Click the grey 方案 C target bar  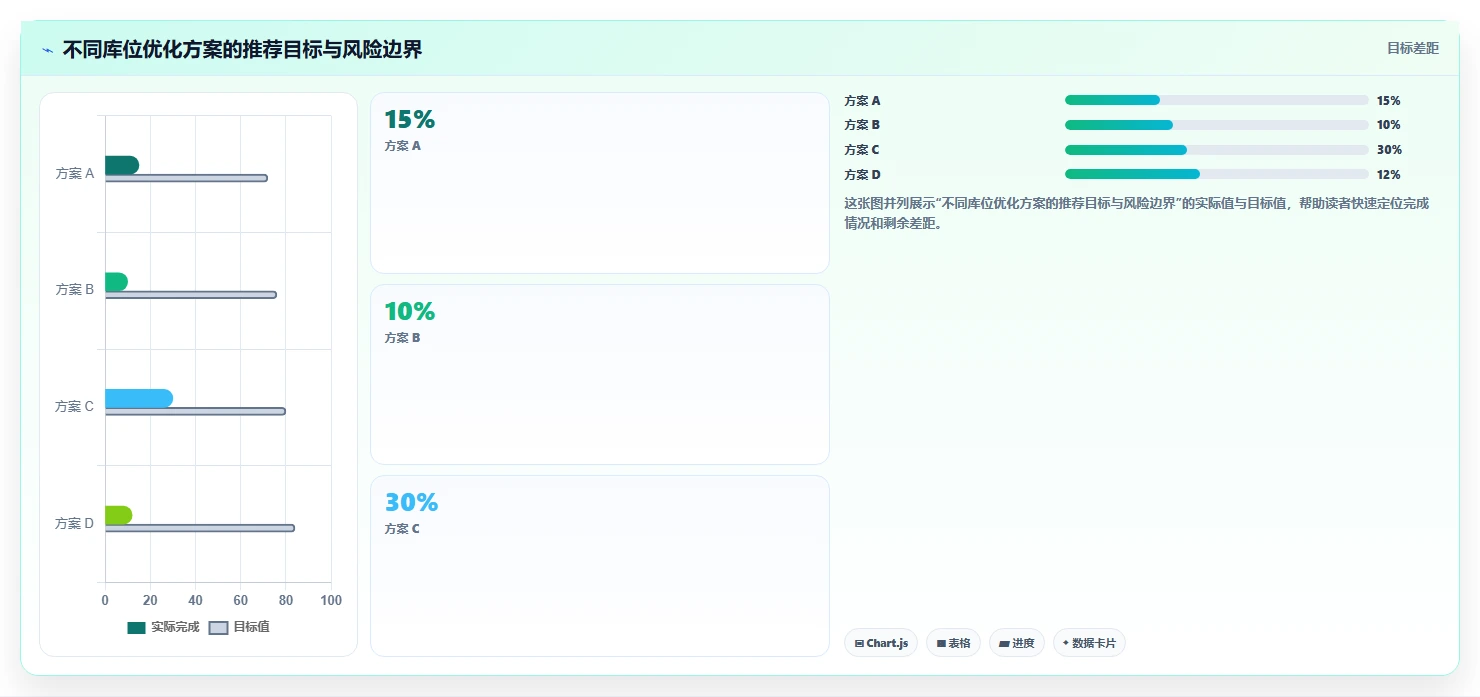pyautogui.click(x=195, y=411)
